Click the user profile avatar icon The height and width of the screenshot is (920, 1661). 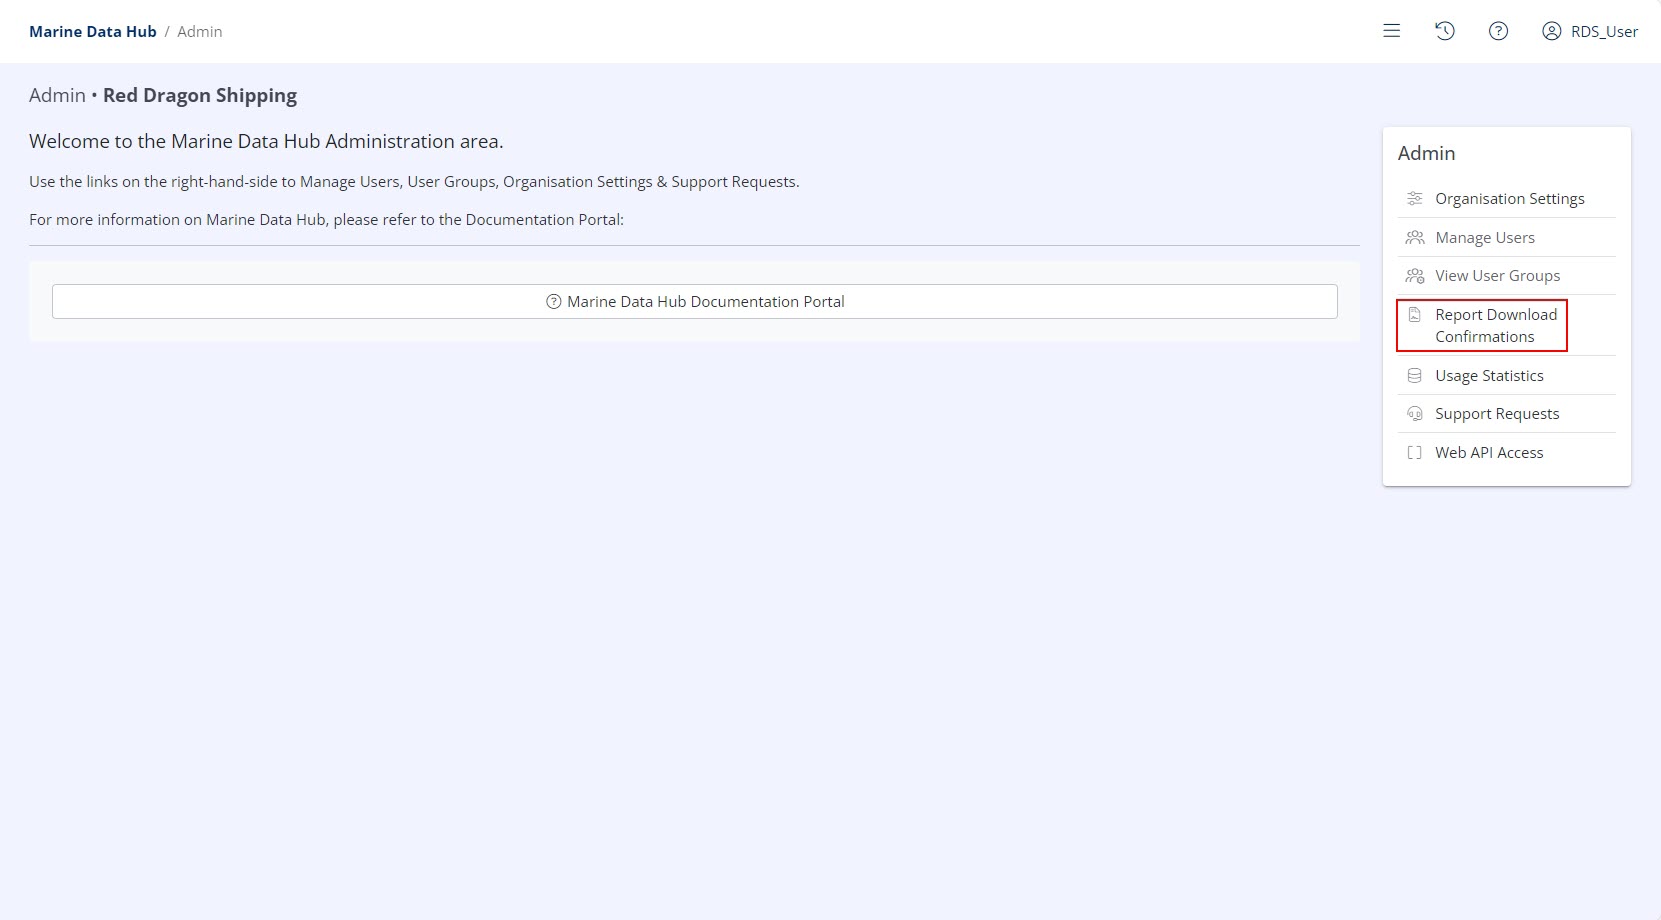click(x=1551, y=31)
